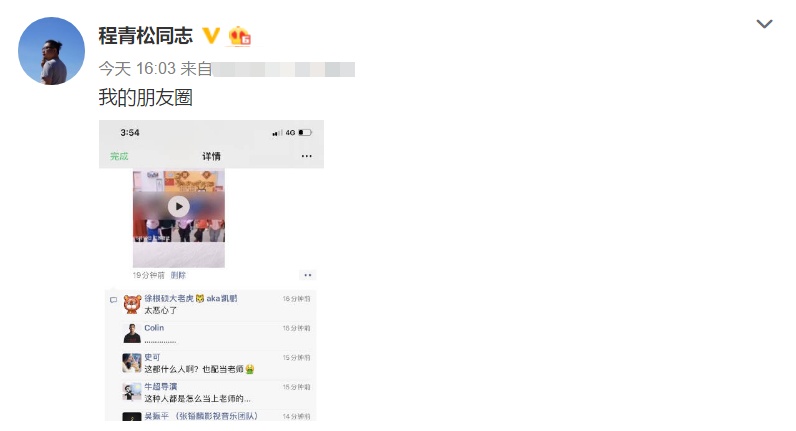This screenshot has width=796, height=431.
Task: Click 史可's avatar image
Action: tap(132, 363)
